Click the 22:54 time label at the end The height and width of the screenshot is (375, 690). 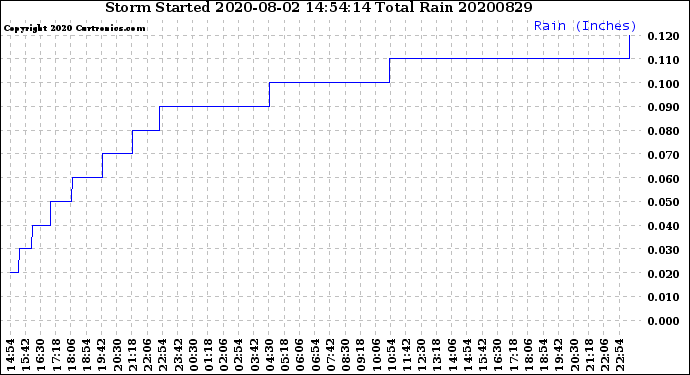point(620,355)
